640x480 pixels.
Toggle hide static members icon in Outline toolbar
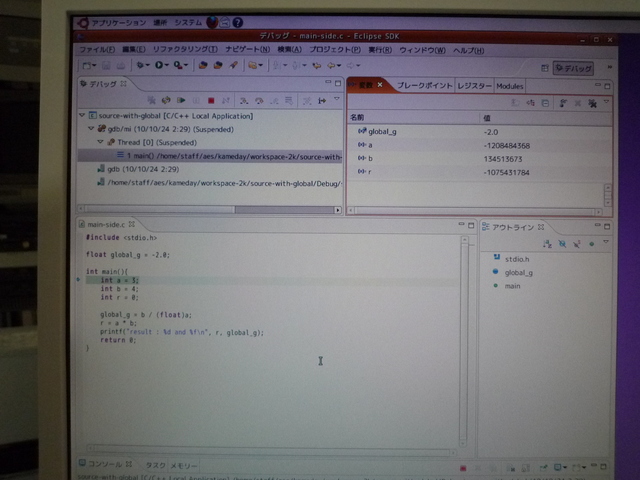tap(577, 243)
